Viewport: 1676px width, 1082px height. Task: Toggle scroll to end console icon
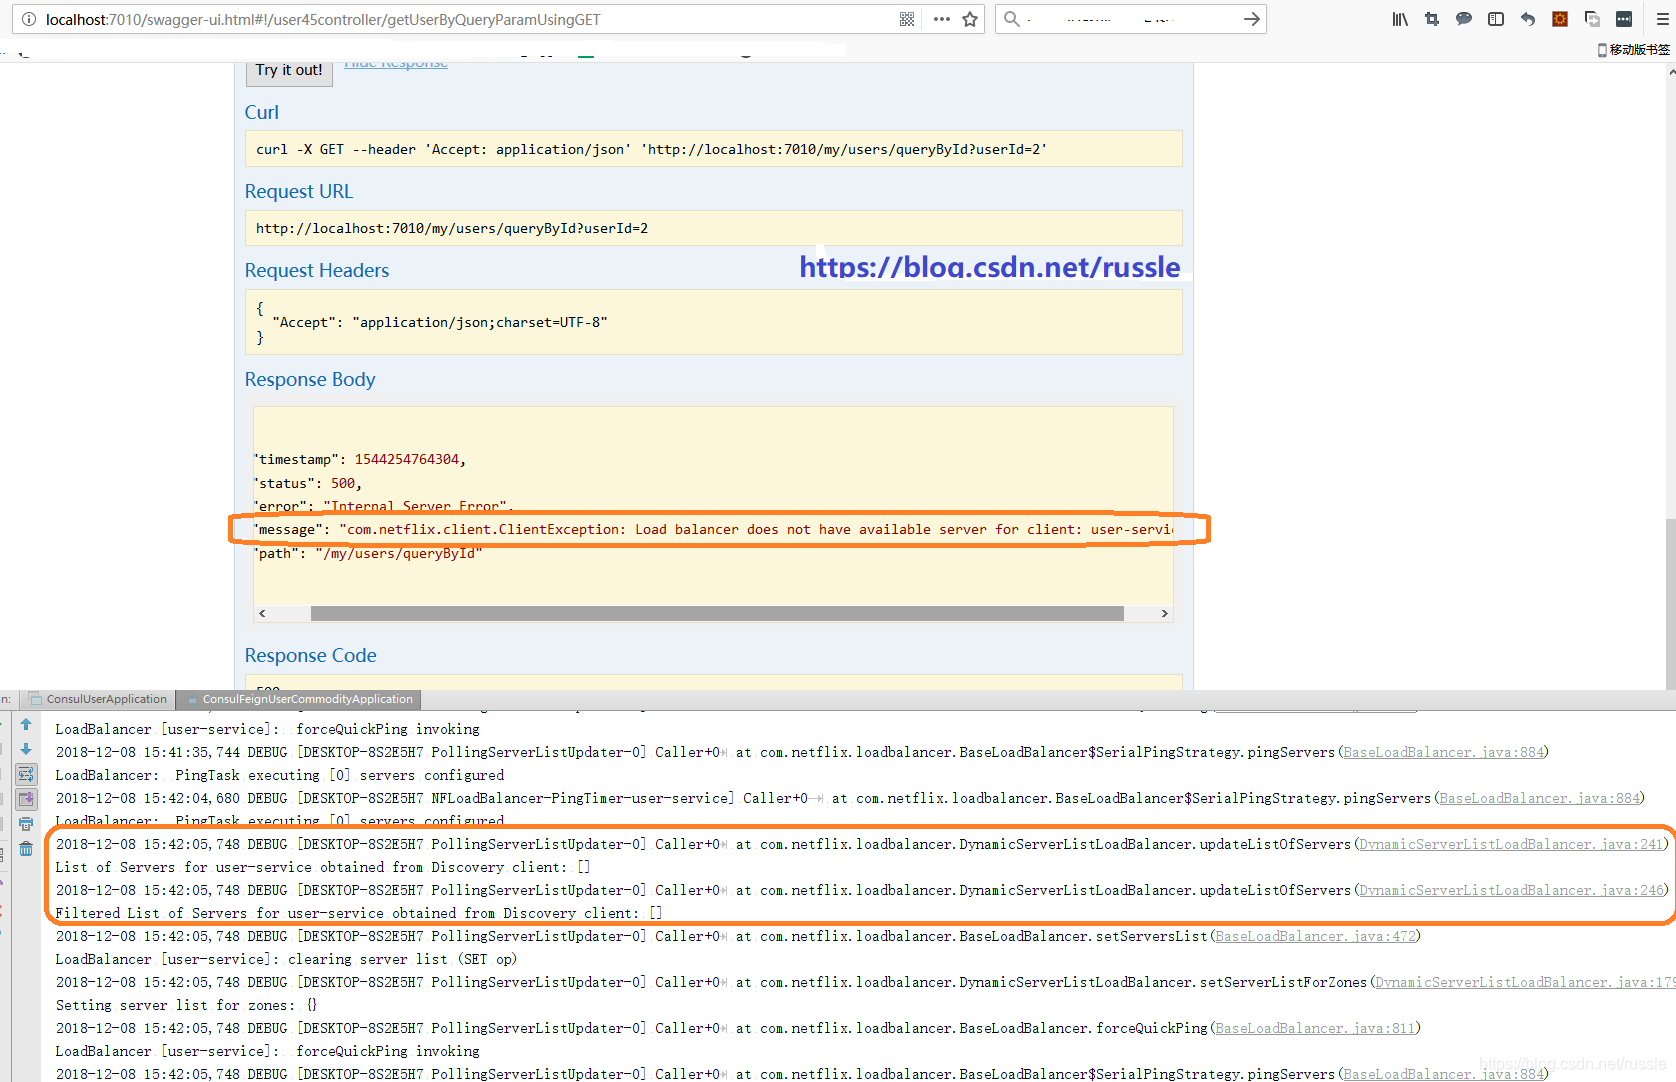click(x=26, y=799)
